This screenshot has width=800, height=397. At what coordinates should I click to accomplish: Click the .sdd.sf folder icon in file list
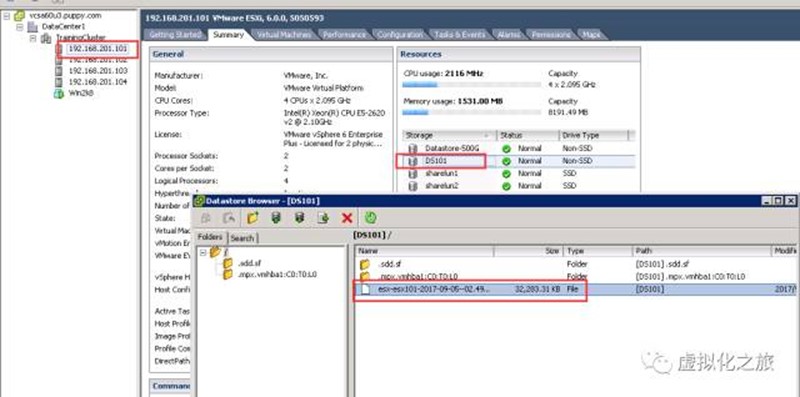365,264
